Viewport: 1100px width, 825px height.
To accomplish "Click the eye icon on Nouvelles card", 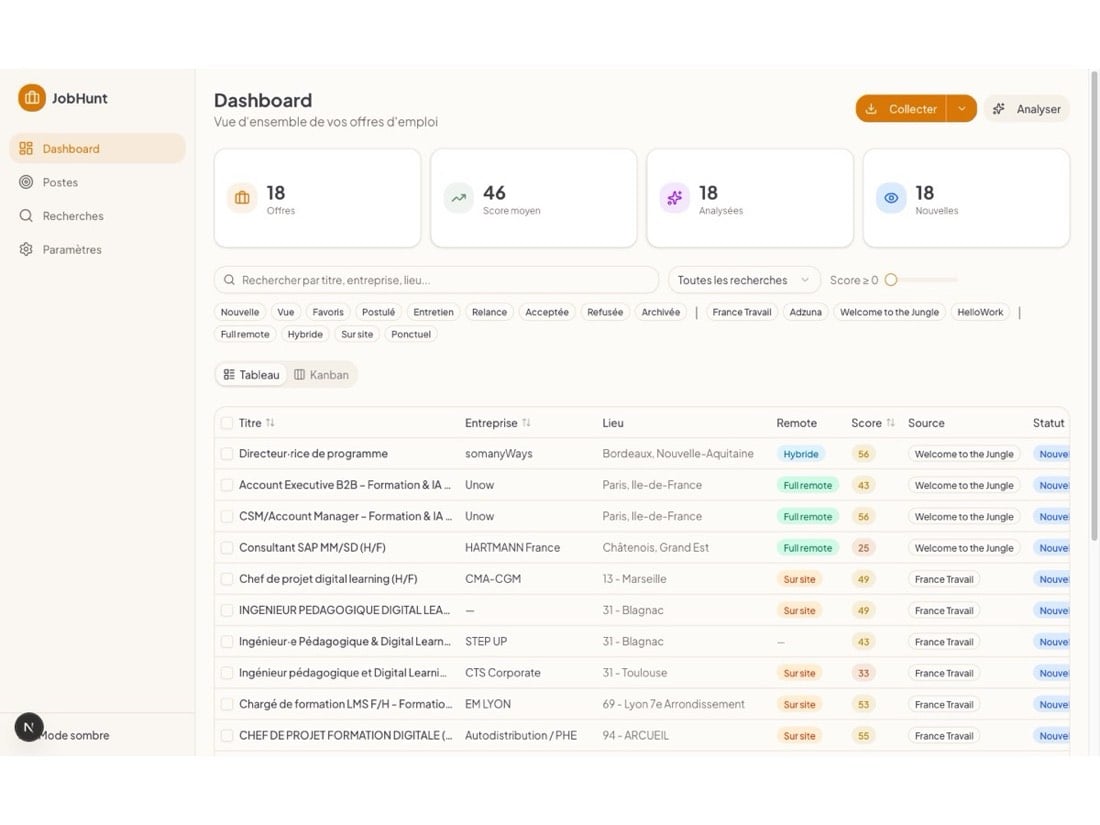I will click(x=891, y=198).
